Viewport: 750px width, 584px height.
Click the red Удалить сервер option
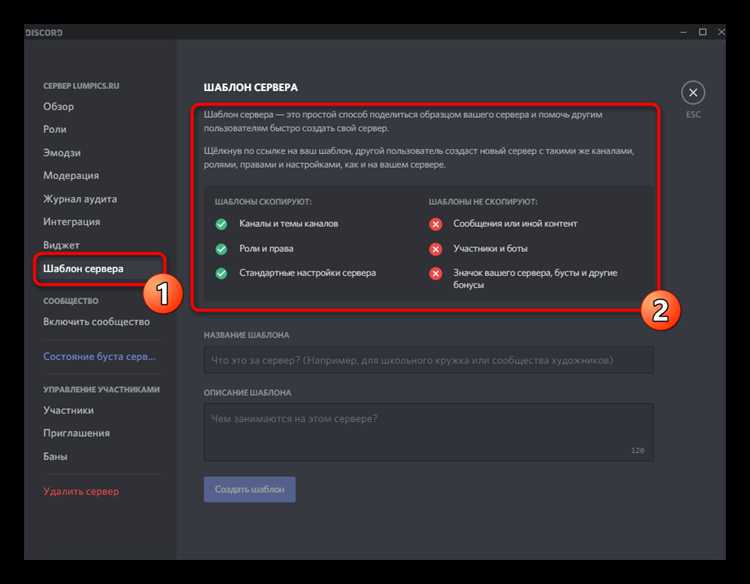pyautogui.click(x=81, y=491)
